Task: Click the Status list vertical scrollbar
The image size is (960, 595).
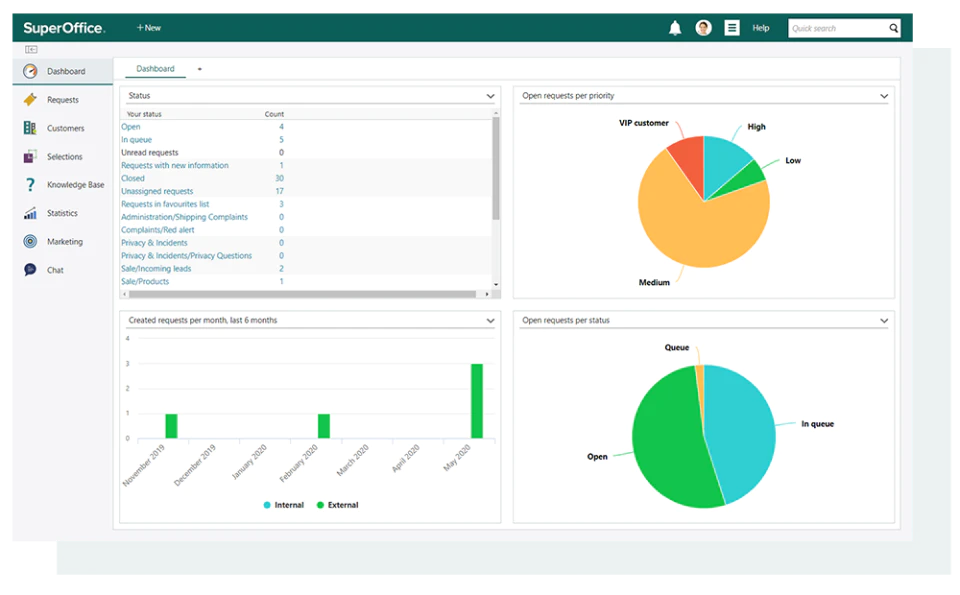Action: (x=496, y=168)
